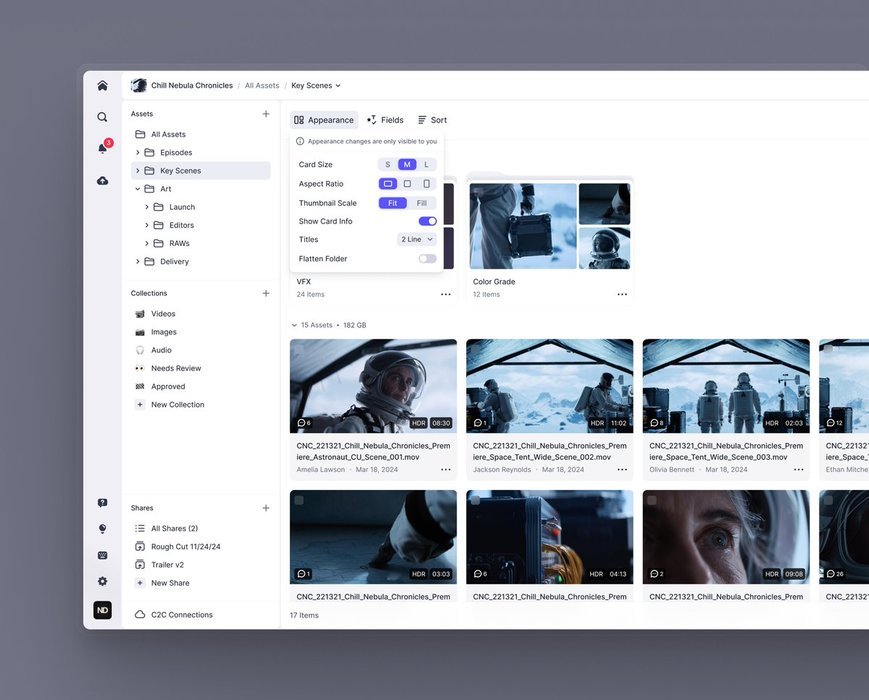869x700 pixels.
Task: Open All Shares (2) list
Action: pyautogui.click(x=201, y=528)
